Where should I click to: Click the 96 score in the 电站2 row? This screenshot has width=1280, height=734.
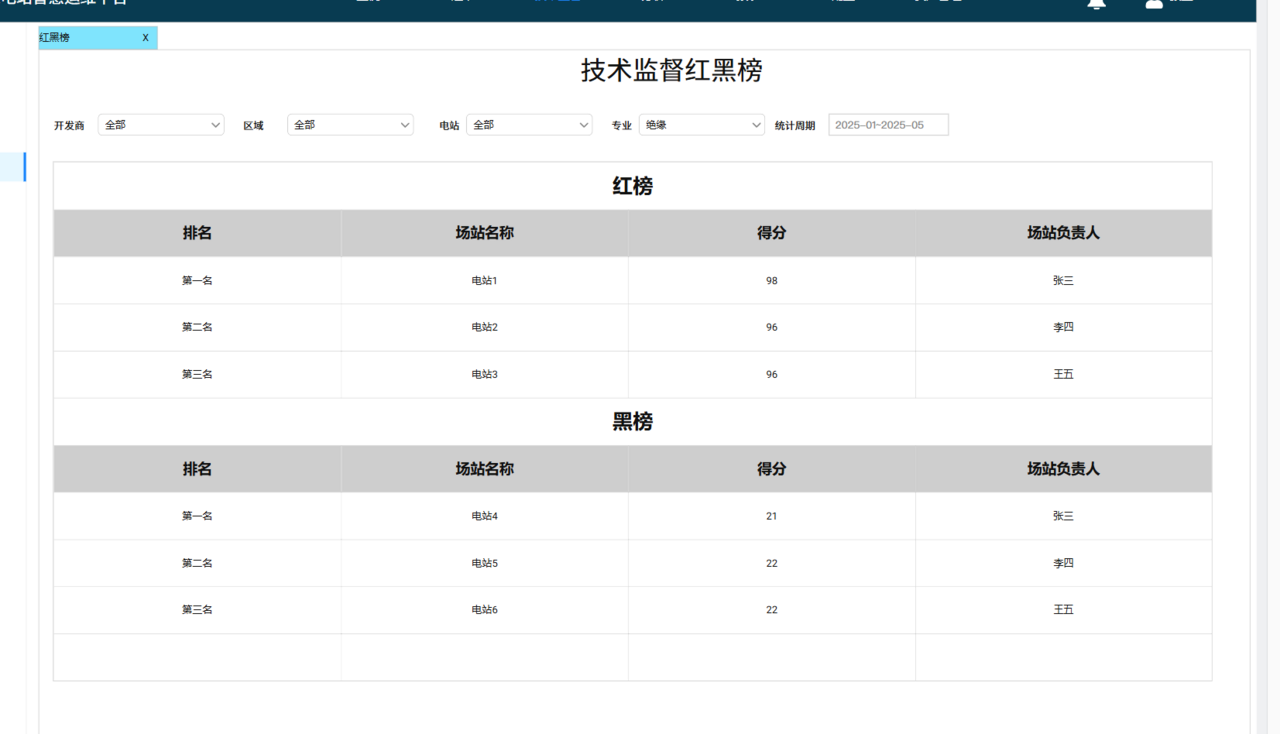(772, 328)
